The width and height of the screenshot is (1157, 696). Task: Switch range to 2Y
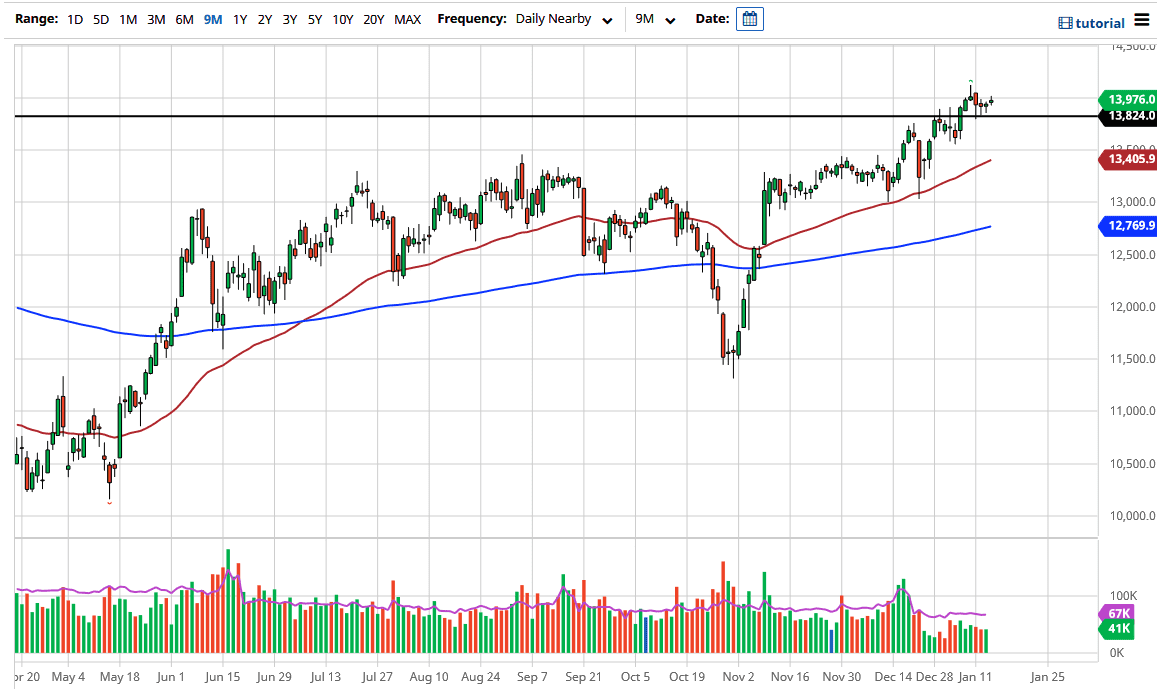(265, 20)
